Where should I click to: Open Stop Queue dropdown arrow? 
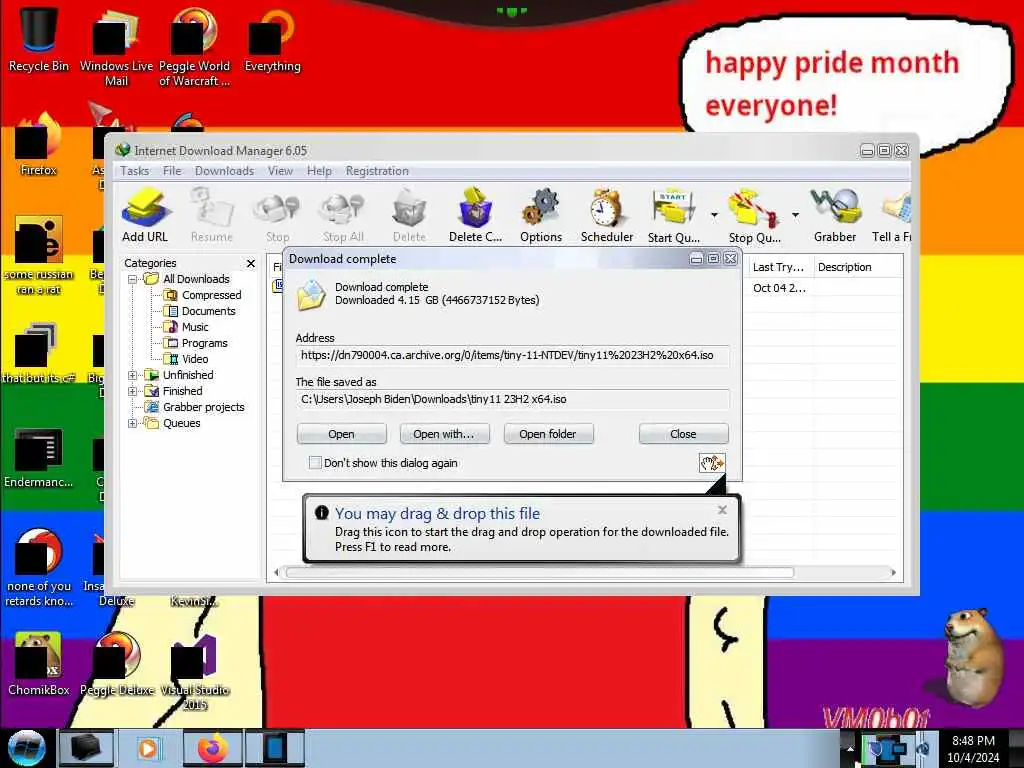795,215
